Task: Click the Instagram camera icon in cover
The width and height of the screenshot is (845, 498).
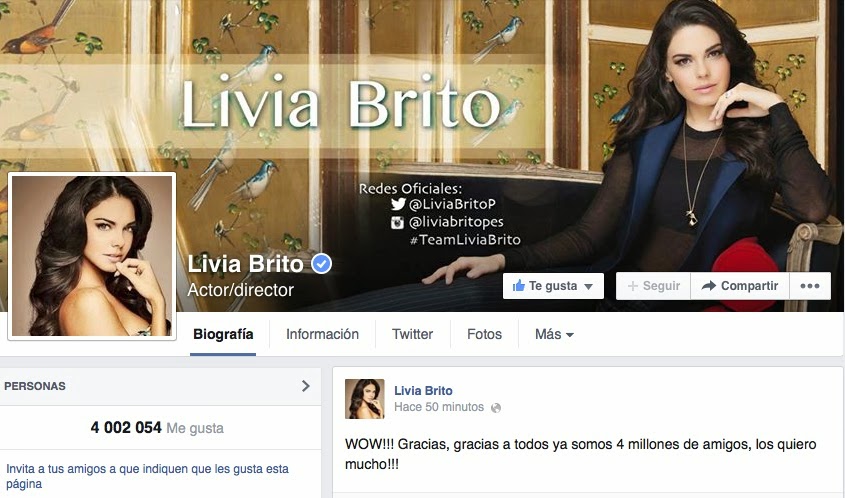Action: 397,222
